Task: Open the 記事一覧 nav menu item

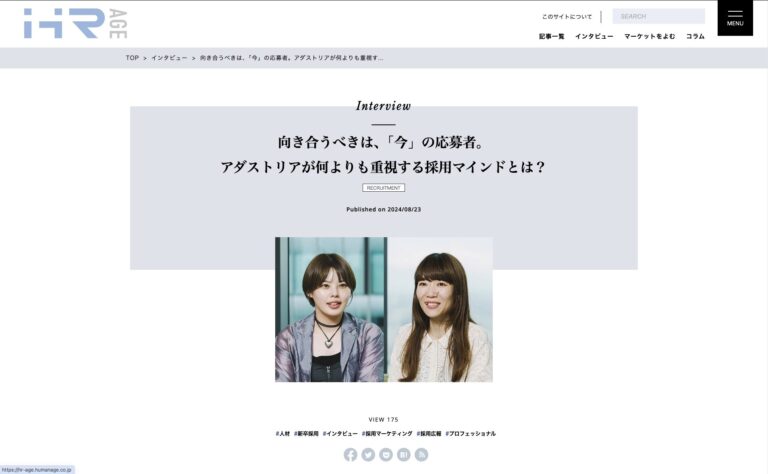Action: click(x=552, y=36)
